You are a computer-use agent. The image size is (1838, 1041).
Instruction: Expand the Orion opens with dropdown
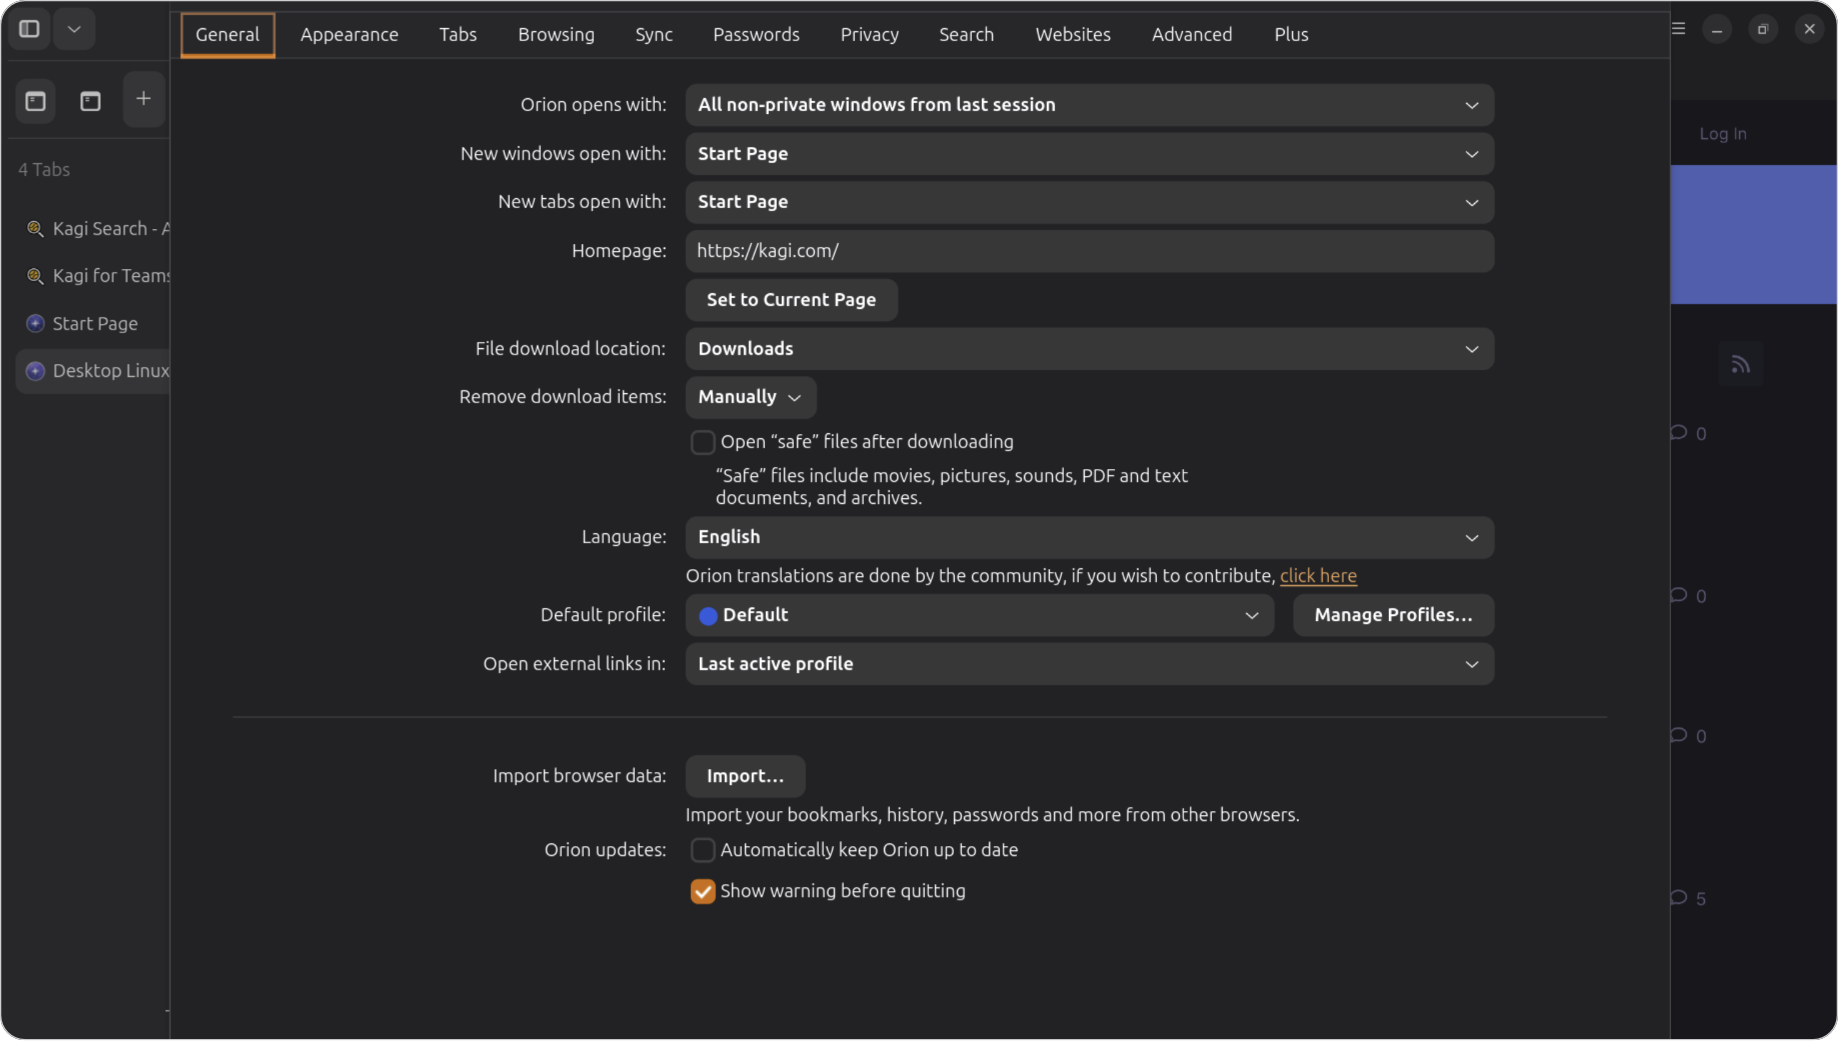[x=1089, y=105]
